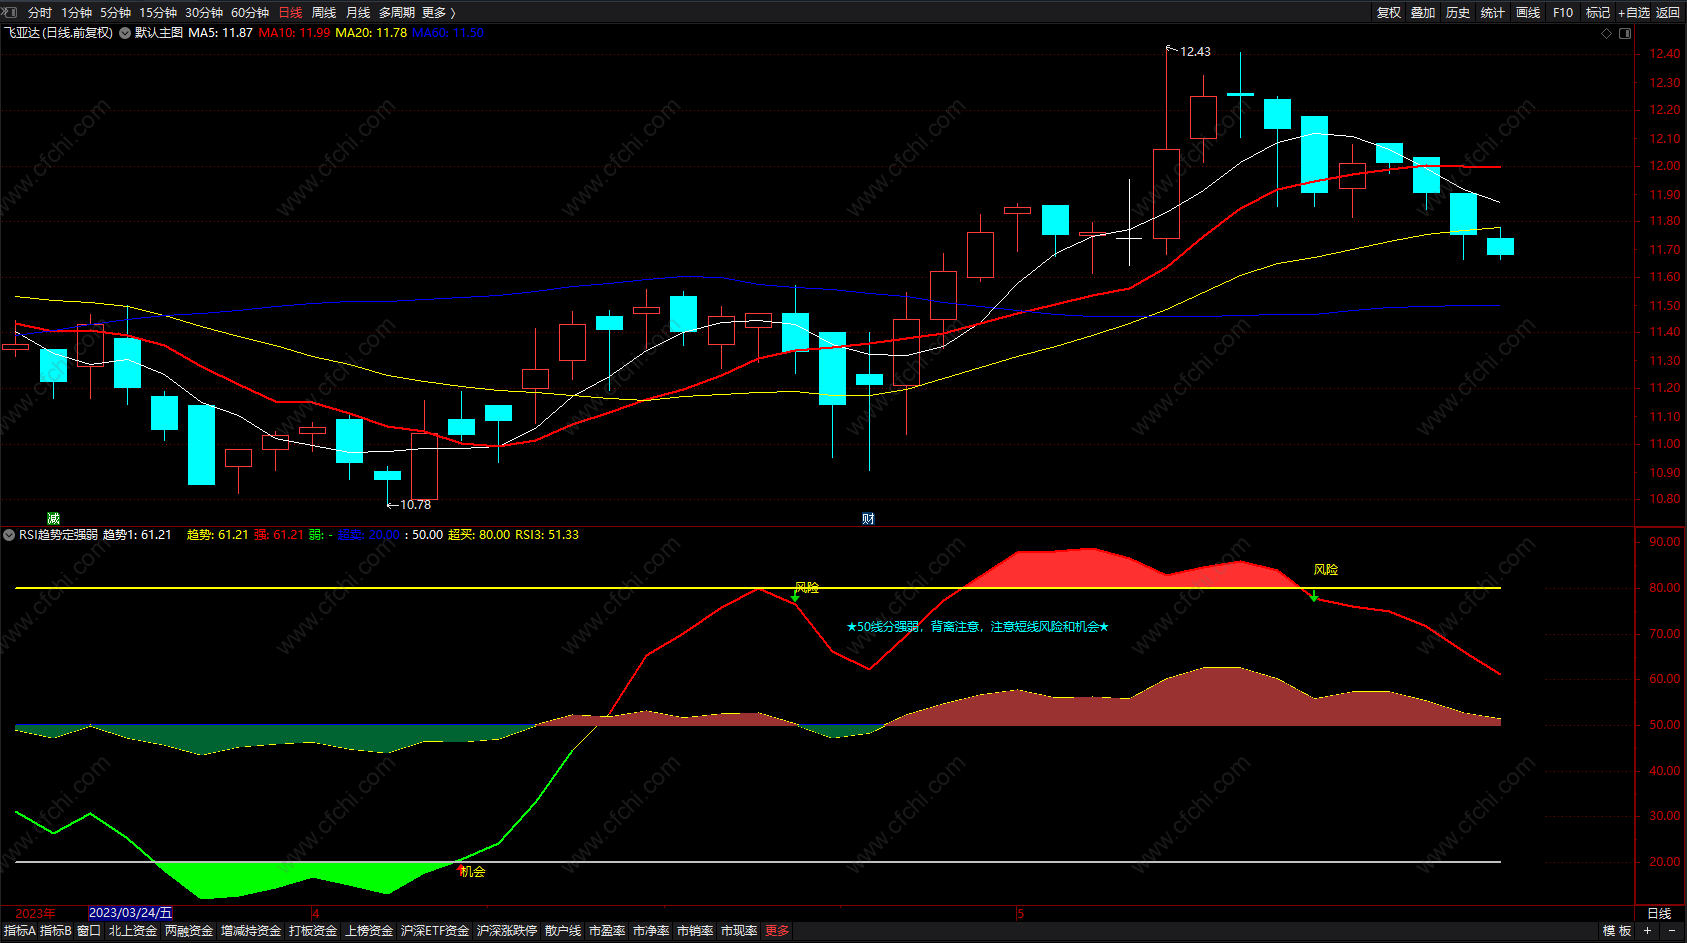Viewport: 1687px width, 943px height.
Task: Select the 30分钟 period tab
Action: (x=204, y=13)
